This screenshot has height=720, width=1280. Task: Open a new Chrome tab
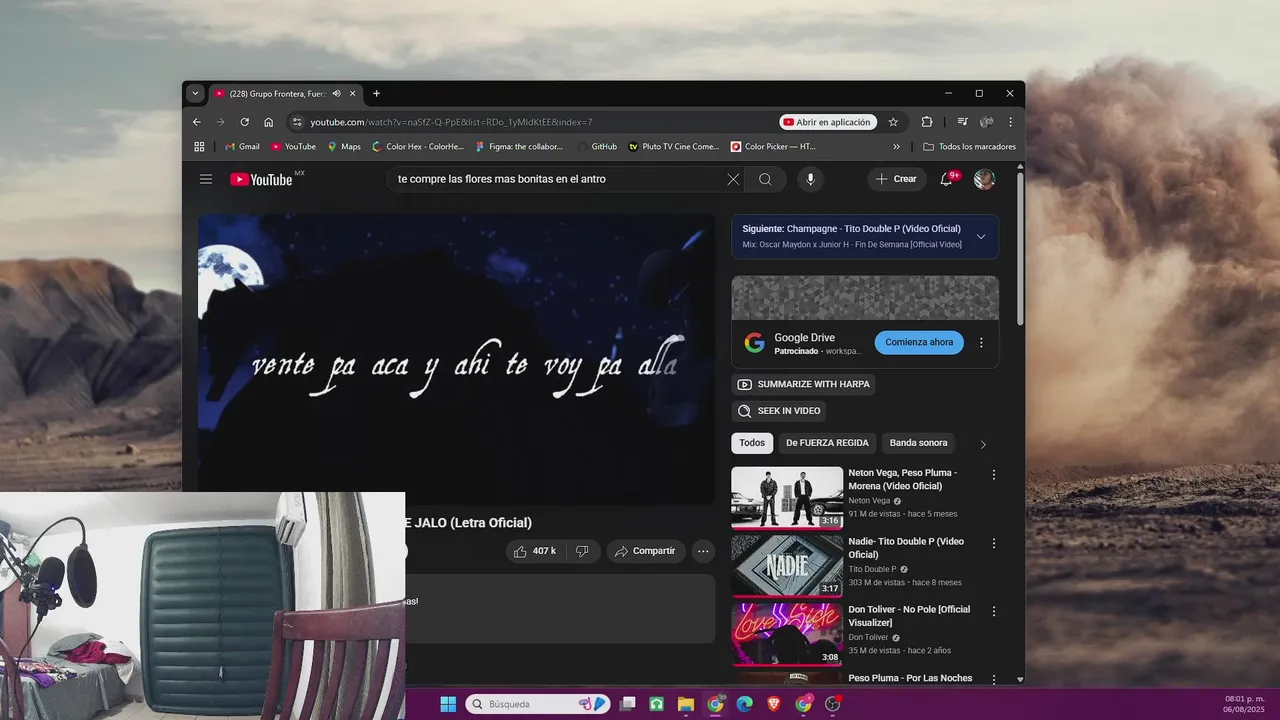click(376, 93)
